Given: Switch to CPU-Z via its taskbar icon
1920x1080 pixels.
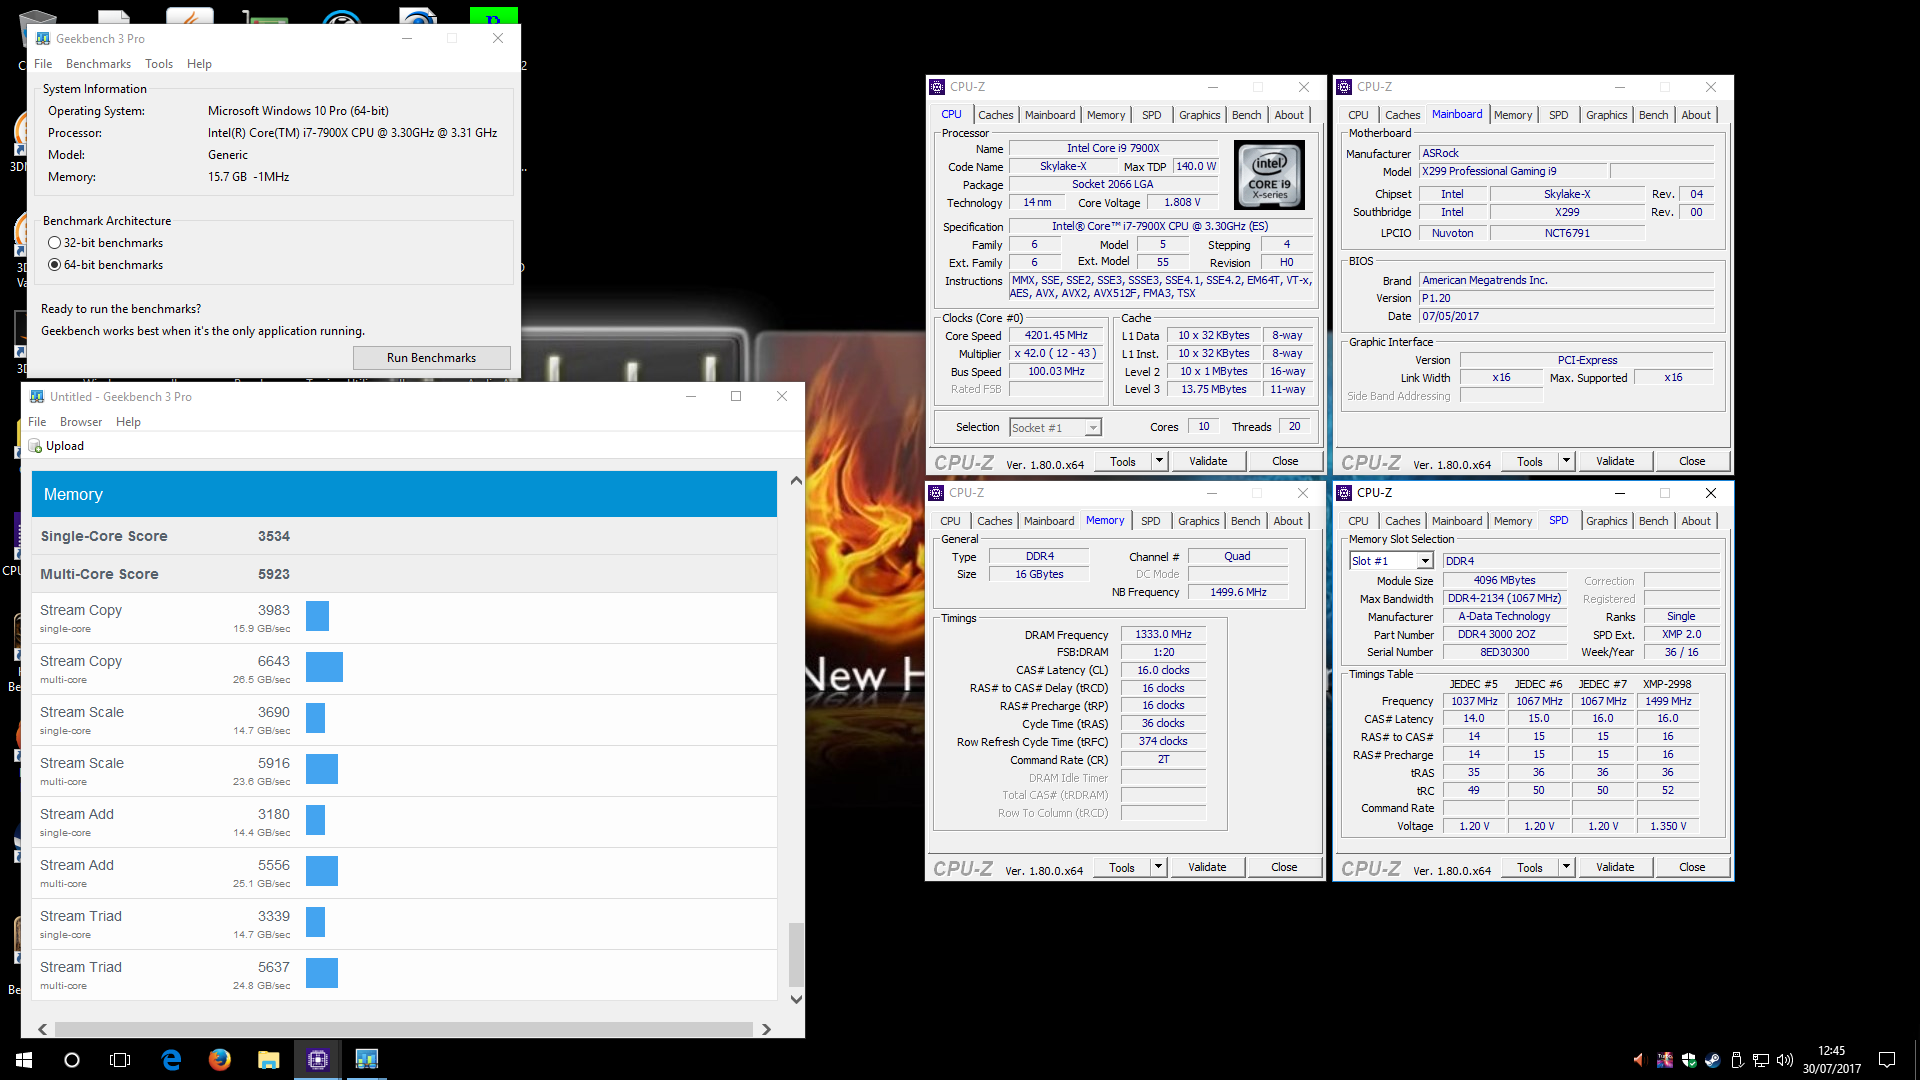Looking at the screenshot, I should click(x=318, y=1060).
